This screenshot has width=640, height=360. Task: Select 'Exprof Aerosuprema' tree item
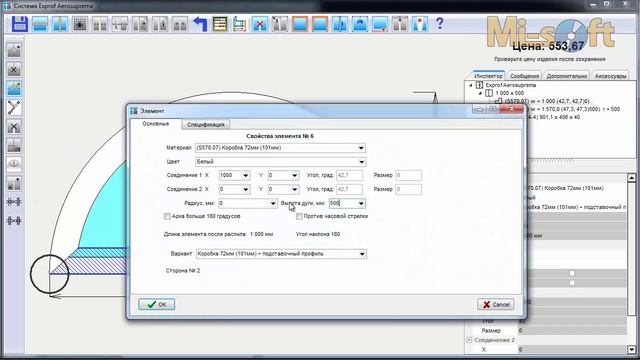coord(510,85)
